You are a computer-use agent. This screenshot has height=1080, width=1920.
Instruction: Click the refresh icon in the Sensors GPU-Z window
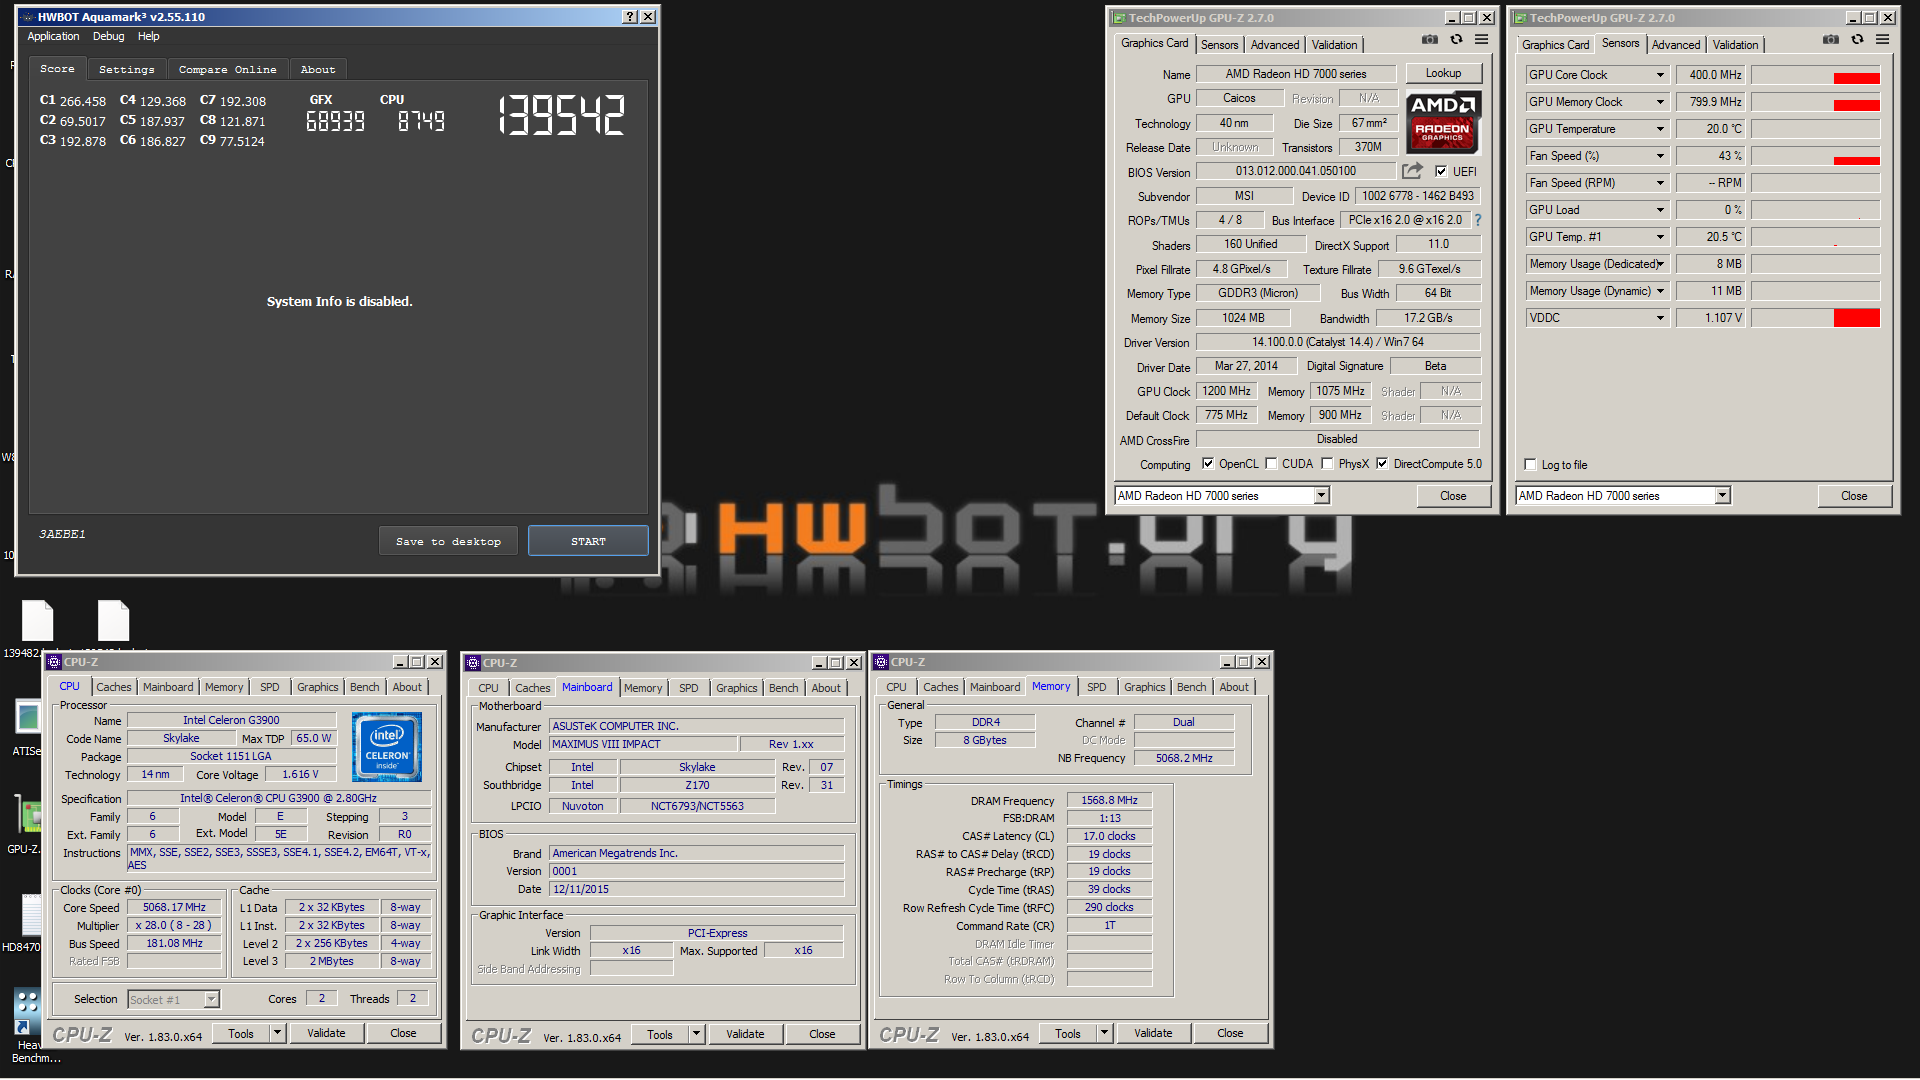(1857, 40)
